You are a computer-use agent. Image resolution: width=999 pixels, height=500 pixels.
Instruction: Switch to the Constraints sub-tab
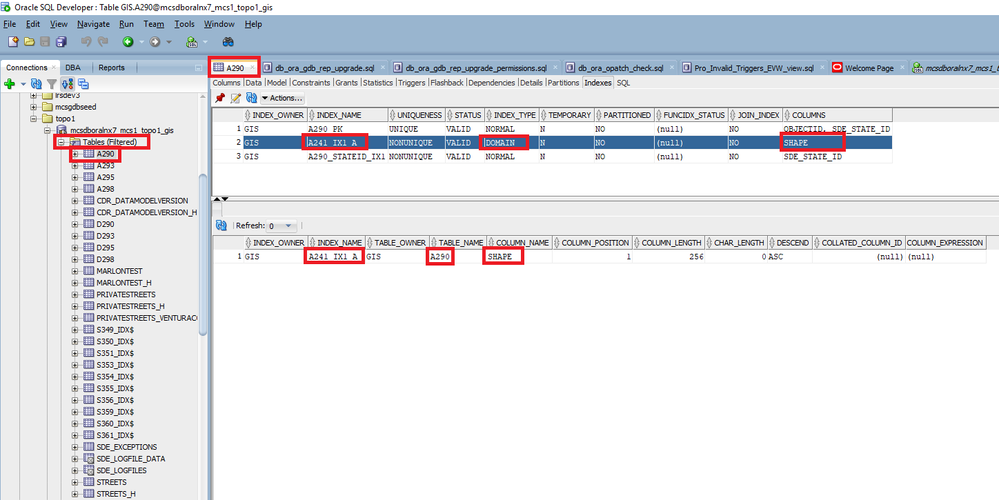(x=311, y=83)
